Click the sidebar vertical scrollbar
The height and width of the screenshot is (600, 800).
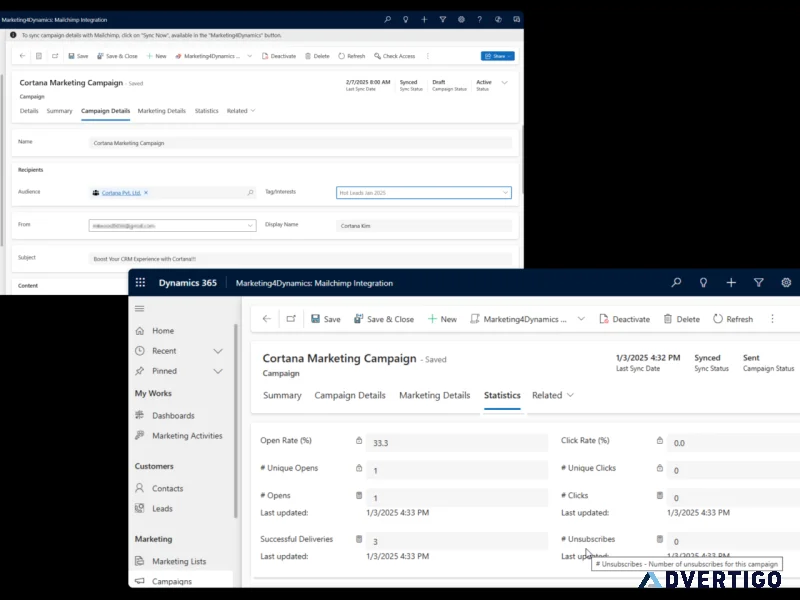tap(236, 421)
